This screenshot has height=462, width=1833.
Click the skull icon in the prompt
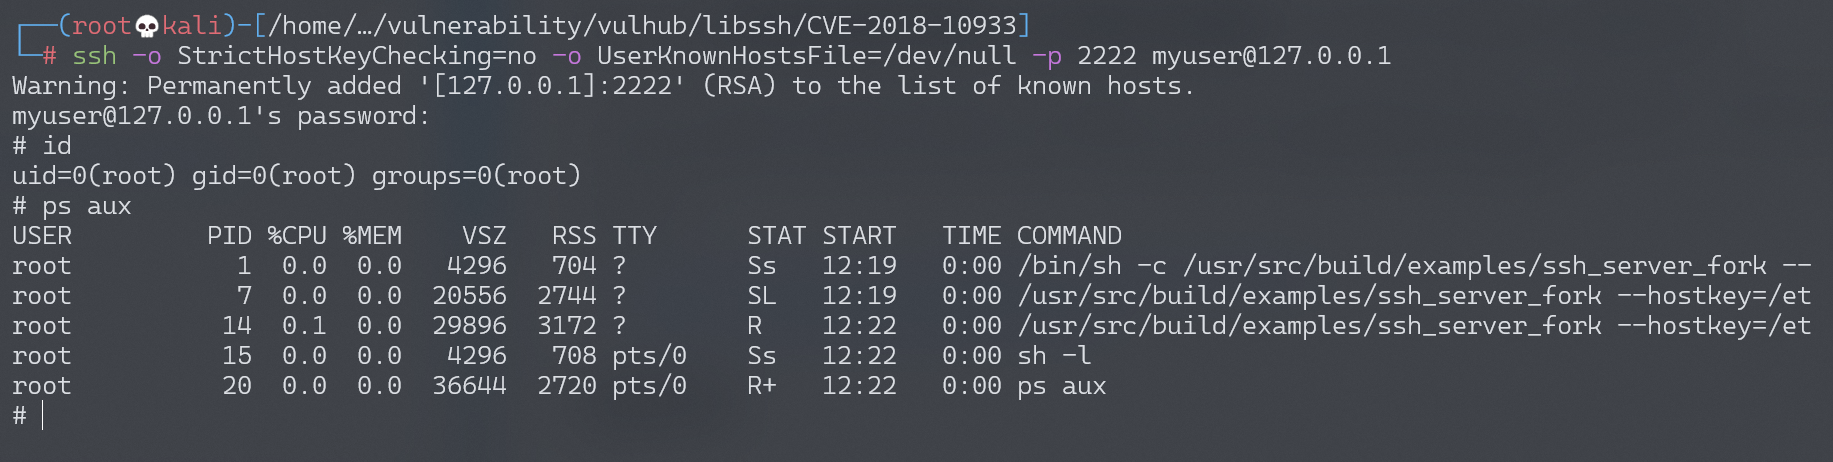(x=147, y=26)
